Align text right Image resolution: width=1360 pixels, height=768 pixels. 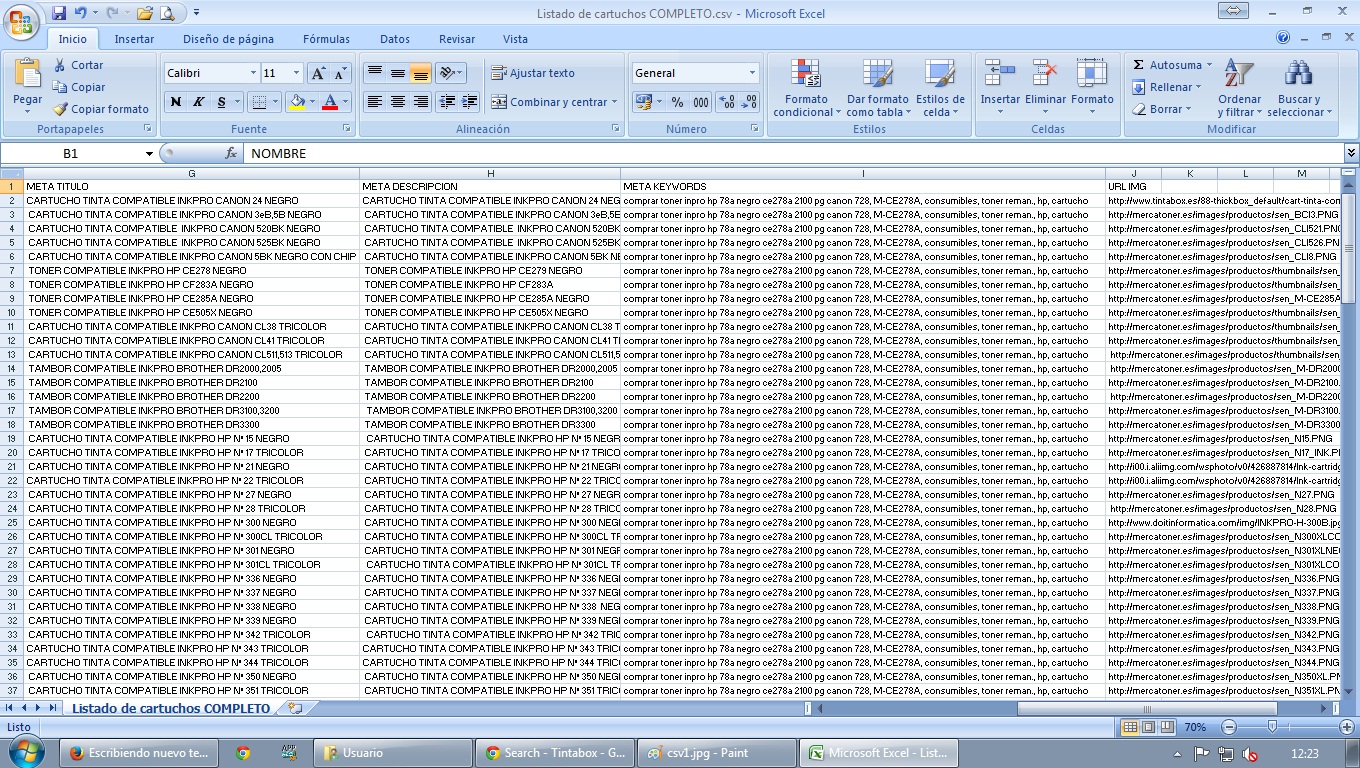420,102
